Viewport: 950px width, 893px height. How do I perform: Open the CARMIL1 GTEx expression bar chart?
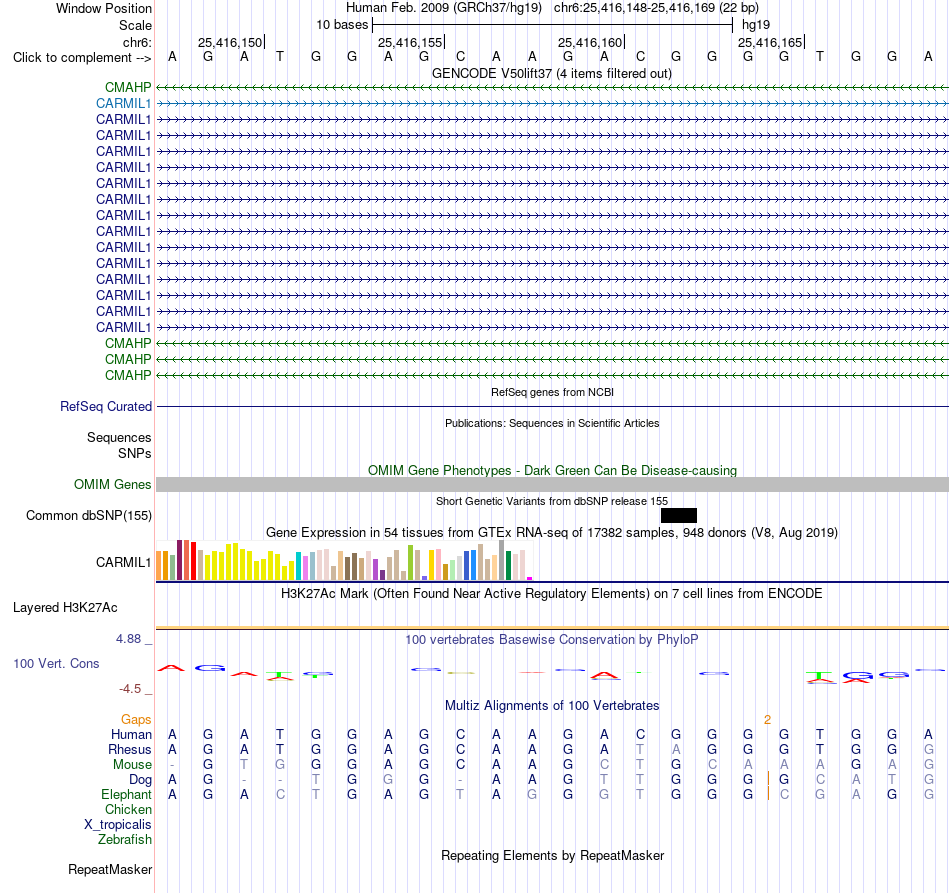pyautogui.click(x=344, y=560)
